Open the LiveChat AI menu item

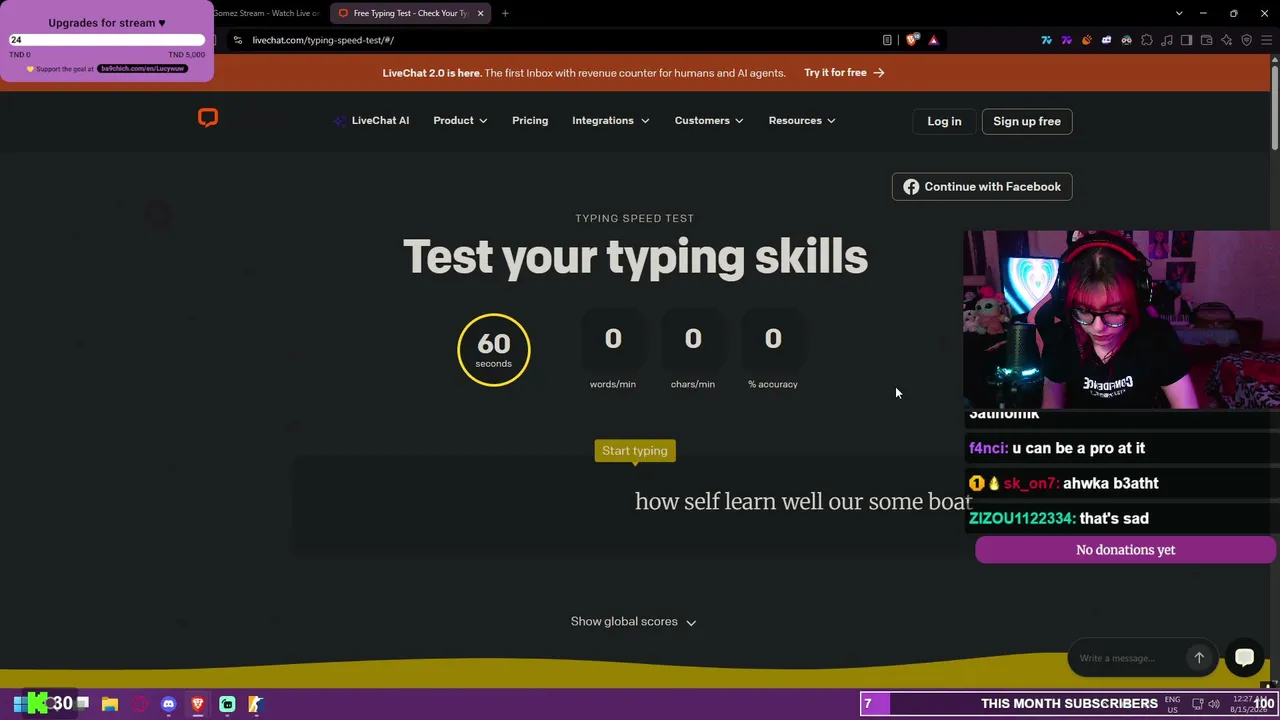[372, 121]
